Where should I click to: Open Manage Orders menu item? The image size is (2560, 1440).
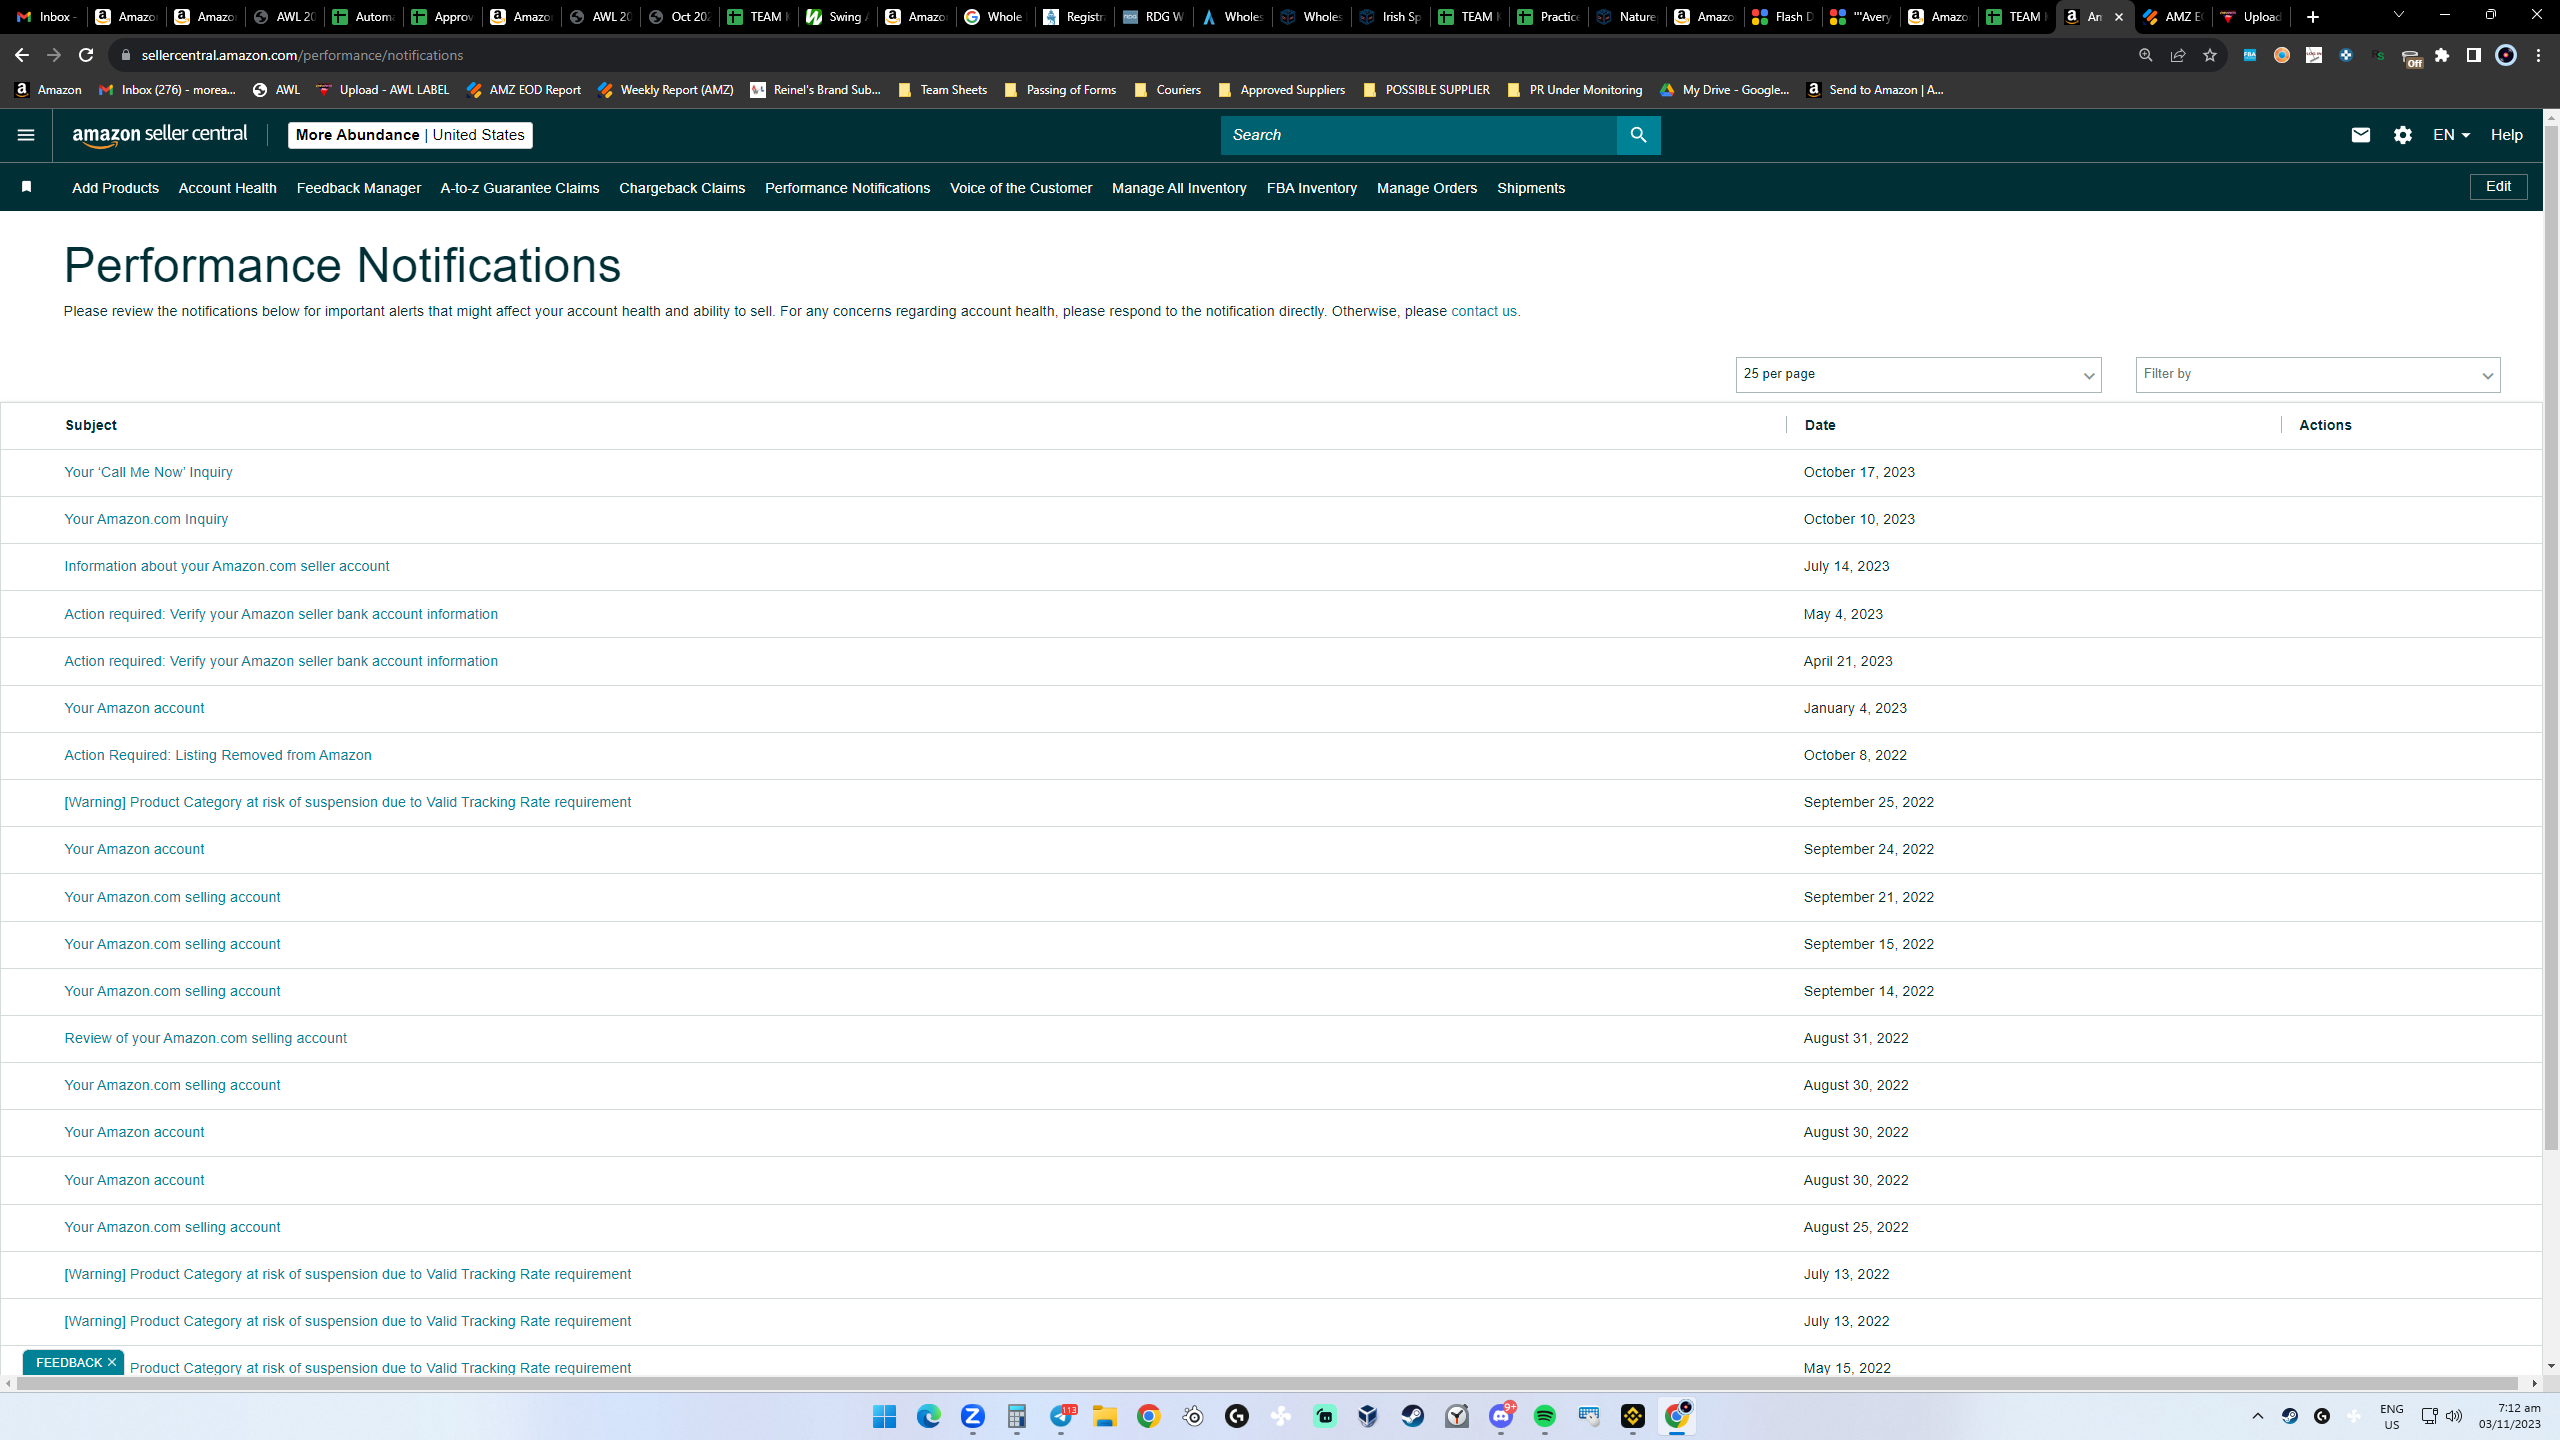click(1426, 188)
